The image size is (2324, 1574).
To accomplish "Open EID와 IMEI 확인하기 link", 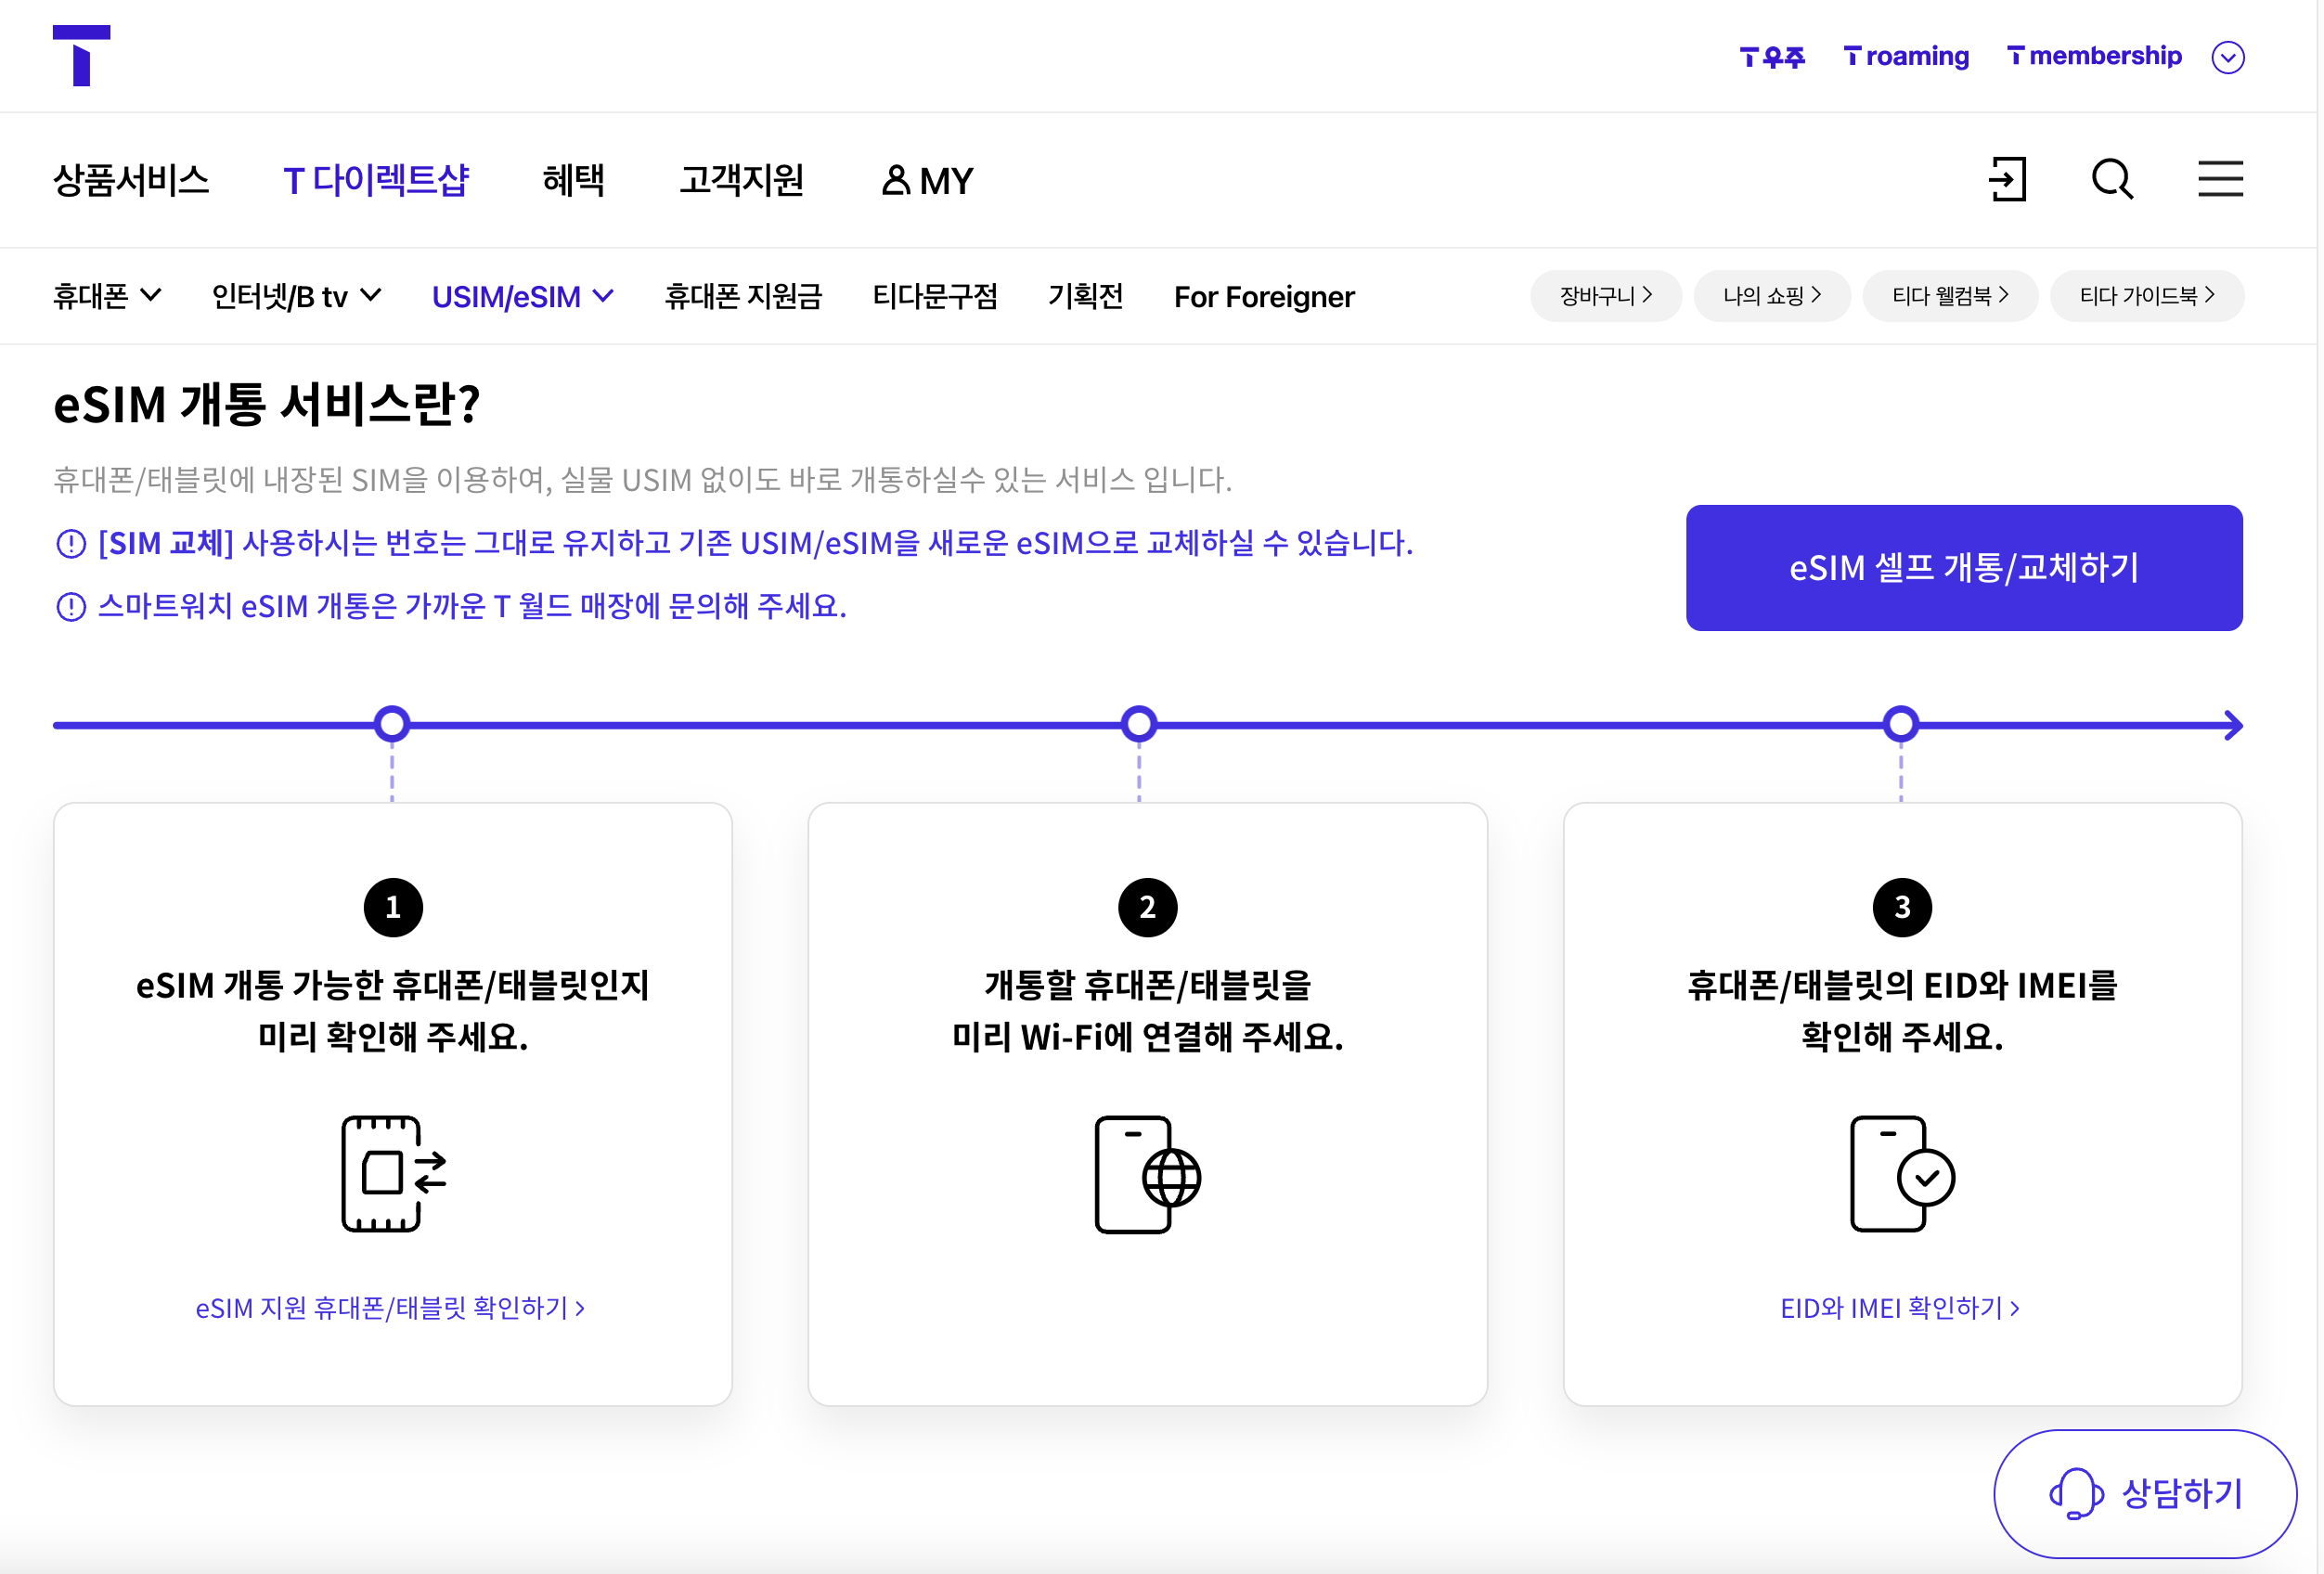I will tap(1900, 1308).
